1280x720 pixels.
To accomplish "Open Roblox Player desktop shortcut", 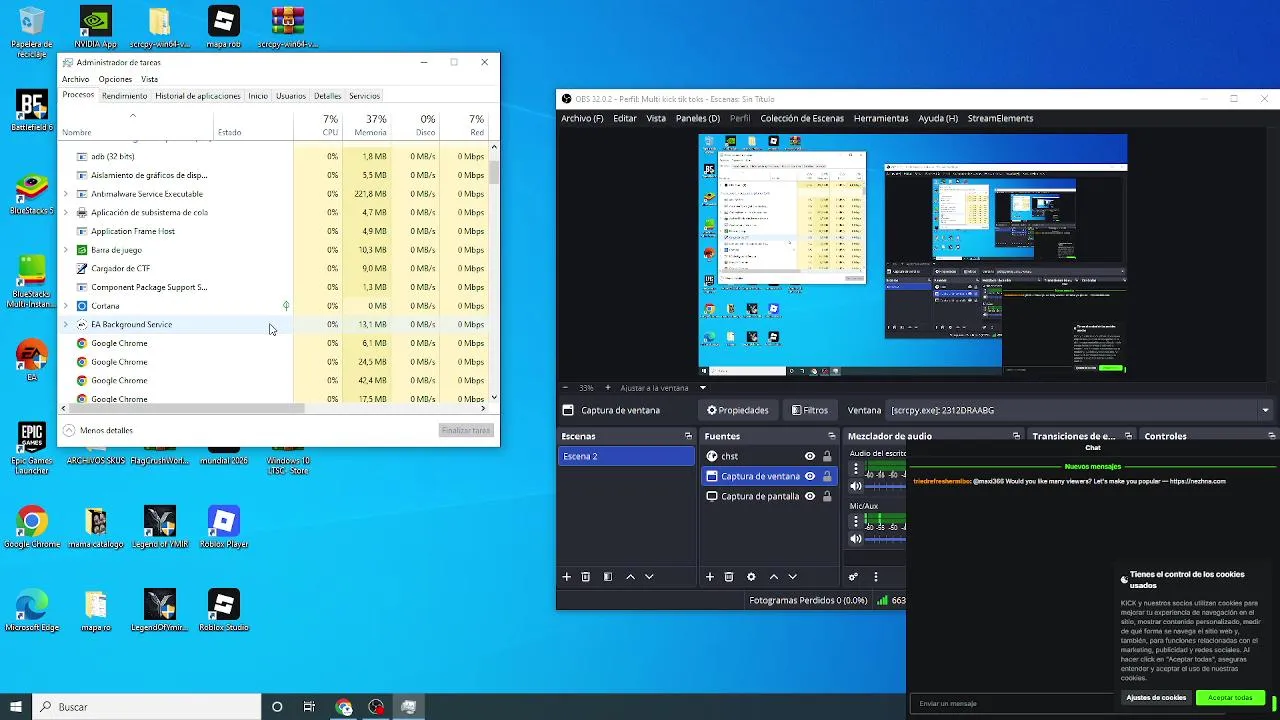I will pos(224,527).
